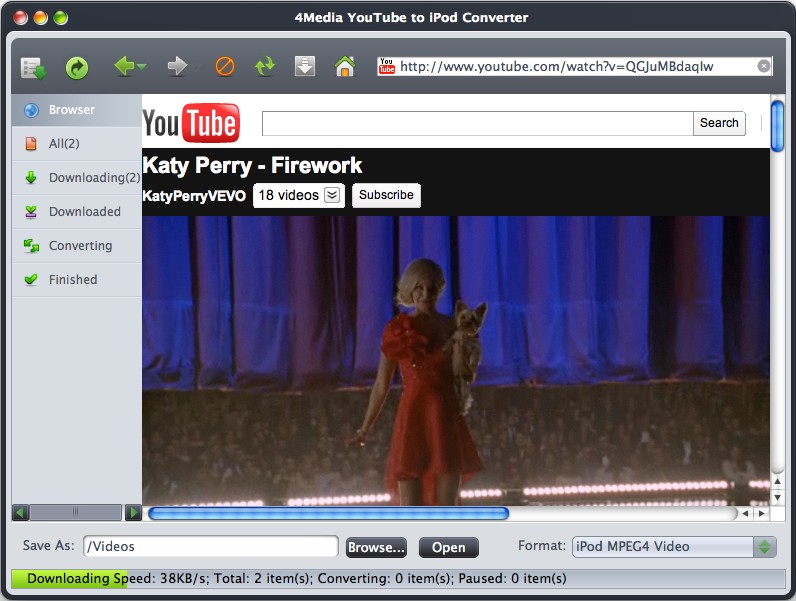This screenshot has height=601, width=796.
Task: Open the back button history arrow
Action: click(143, 66)
